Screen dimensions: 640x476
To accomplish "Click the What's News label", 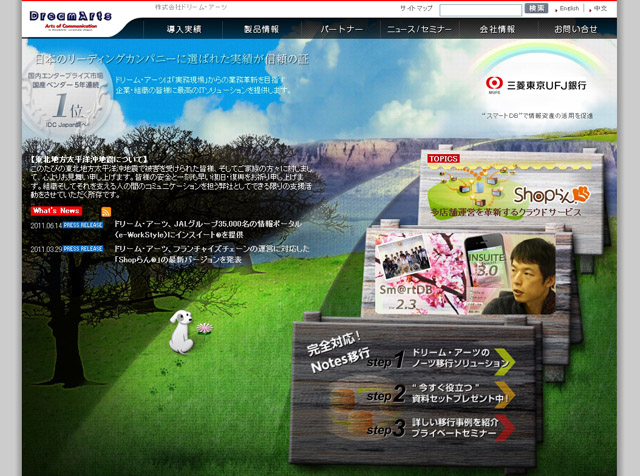I will pos(56,211).
